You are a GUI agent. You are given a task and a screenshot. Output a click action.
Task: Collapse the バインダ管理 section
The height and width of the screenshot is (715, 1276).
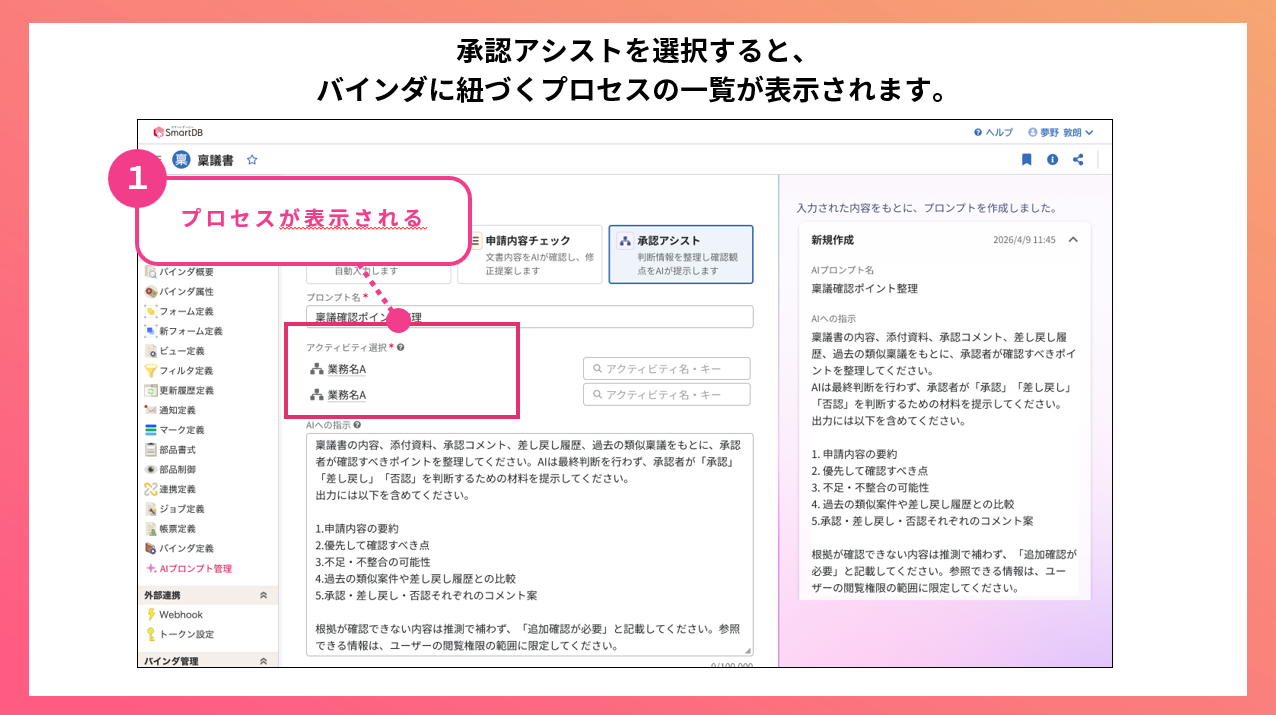pos(263,661)
